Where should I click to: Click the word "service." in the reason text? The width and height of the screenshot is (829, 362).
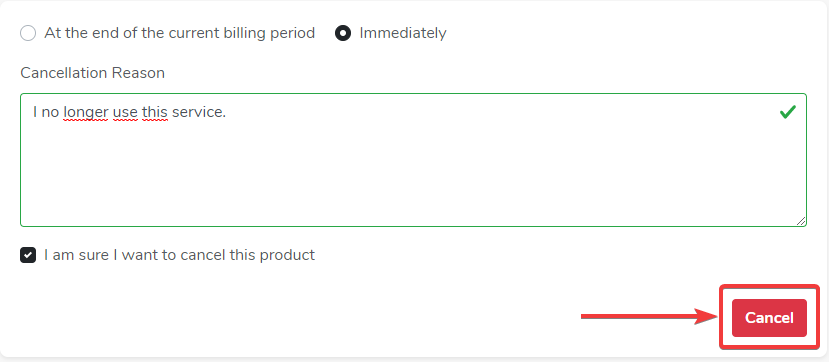[199, 113]
